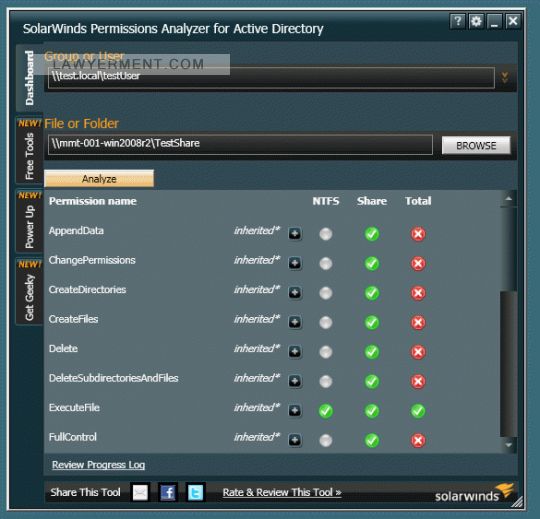540x519 pixels.
Task: Open the help question mark icon
Action: click(x=458, y=21)
